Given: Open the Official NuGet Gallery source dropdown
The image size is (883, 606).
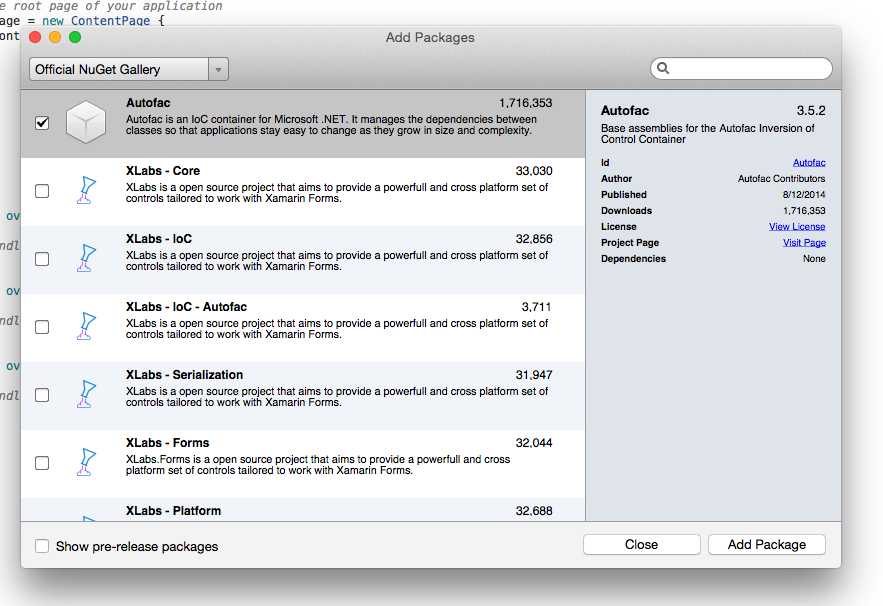Looking at the screenshot, I should click(x=129, y=69).
